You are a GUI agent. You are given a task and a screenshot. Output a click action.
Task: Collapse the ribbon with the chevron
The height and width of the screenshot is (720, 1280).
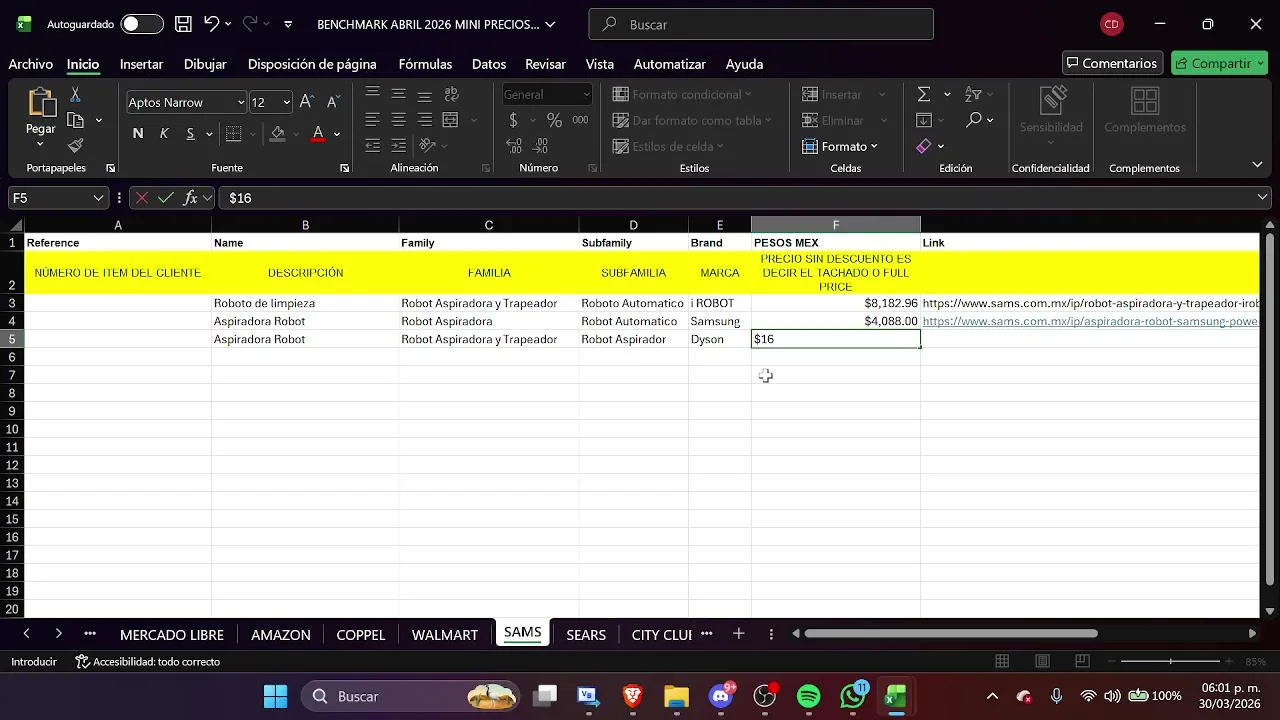coord(1257,164)
